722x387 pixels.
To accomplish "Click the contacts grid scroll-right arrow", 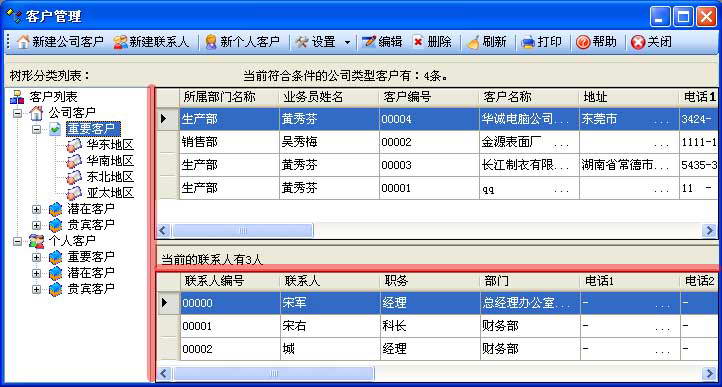I will tap(710, 373).
